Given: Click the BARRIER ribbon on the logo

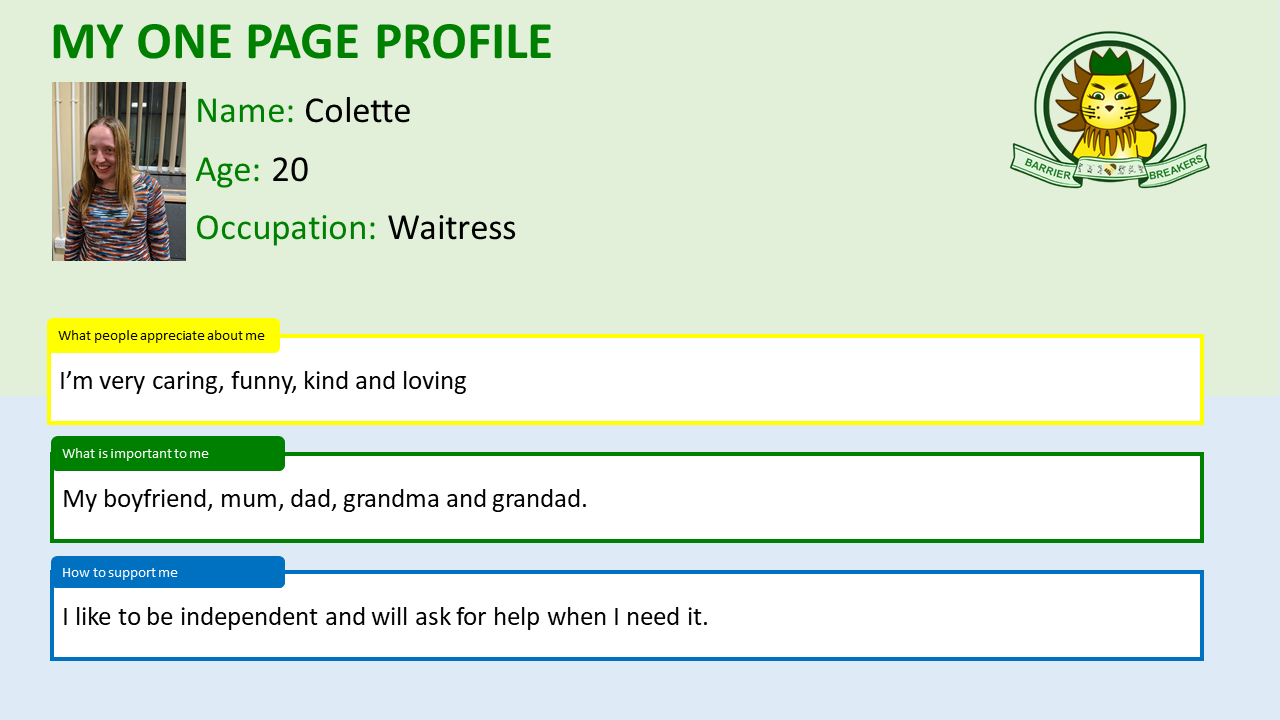Looking at the screenshot, I should 1046,167.
